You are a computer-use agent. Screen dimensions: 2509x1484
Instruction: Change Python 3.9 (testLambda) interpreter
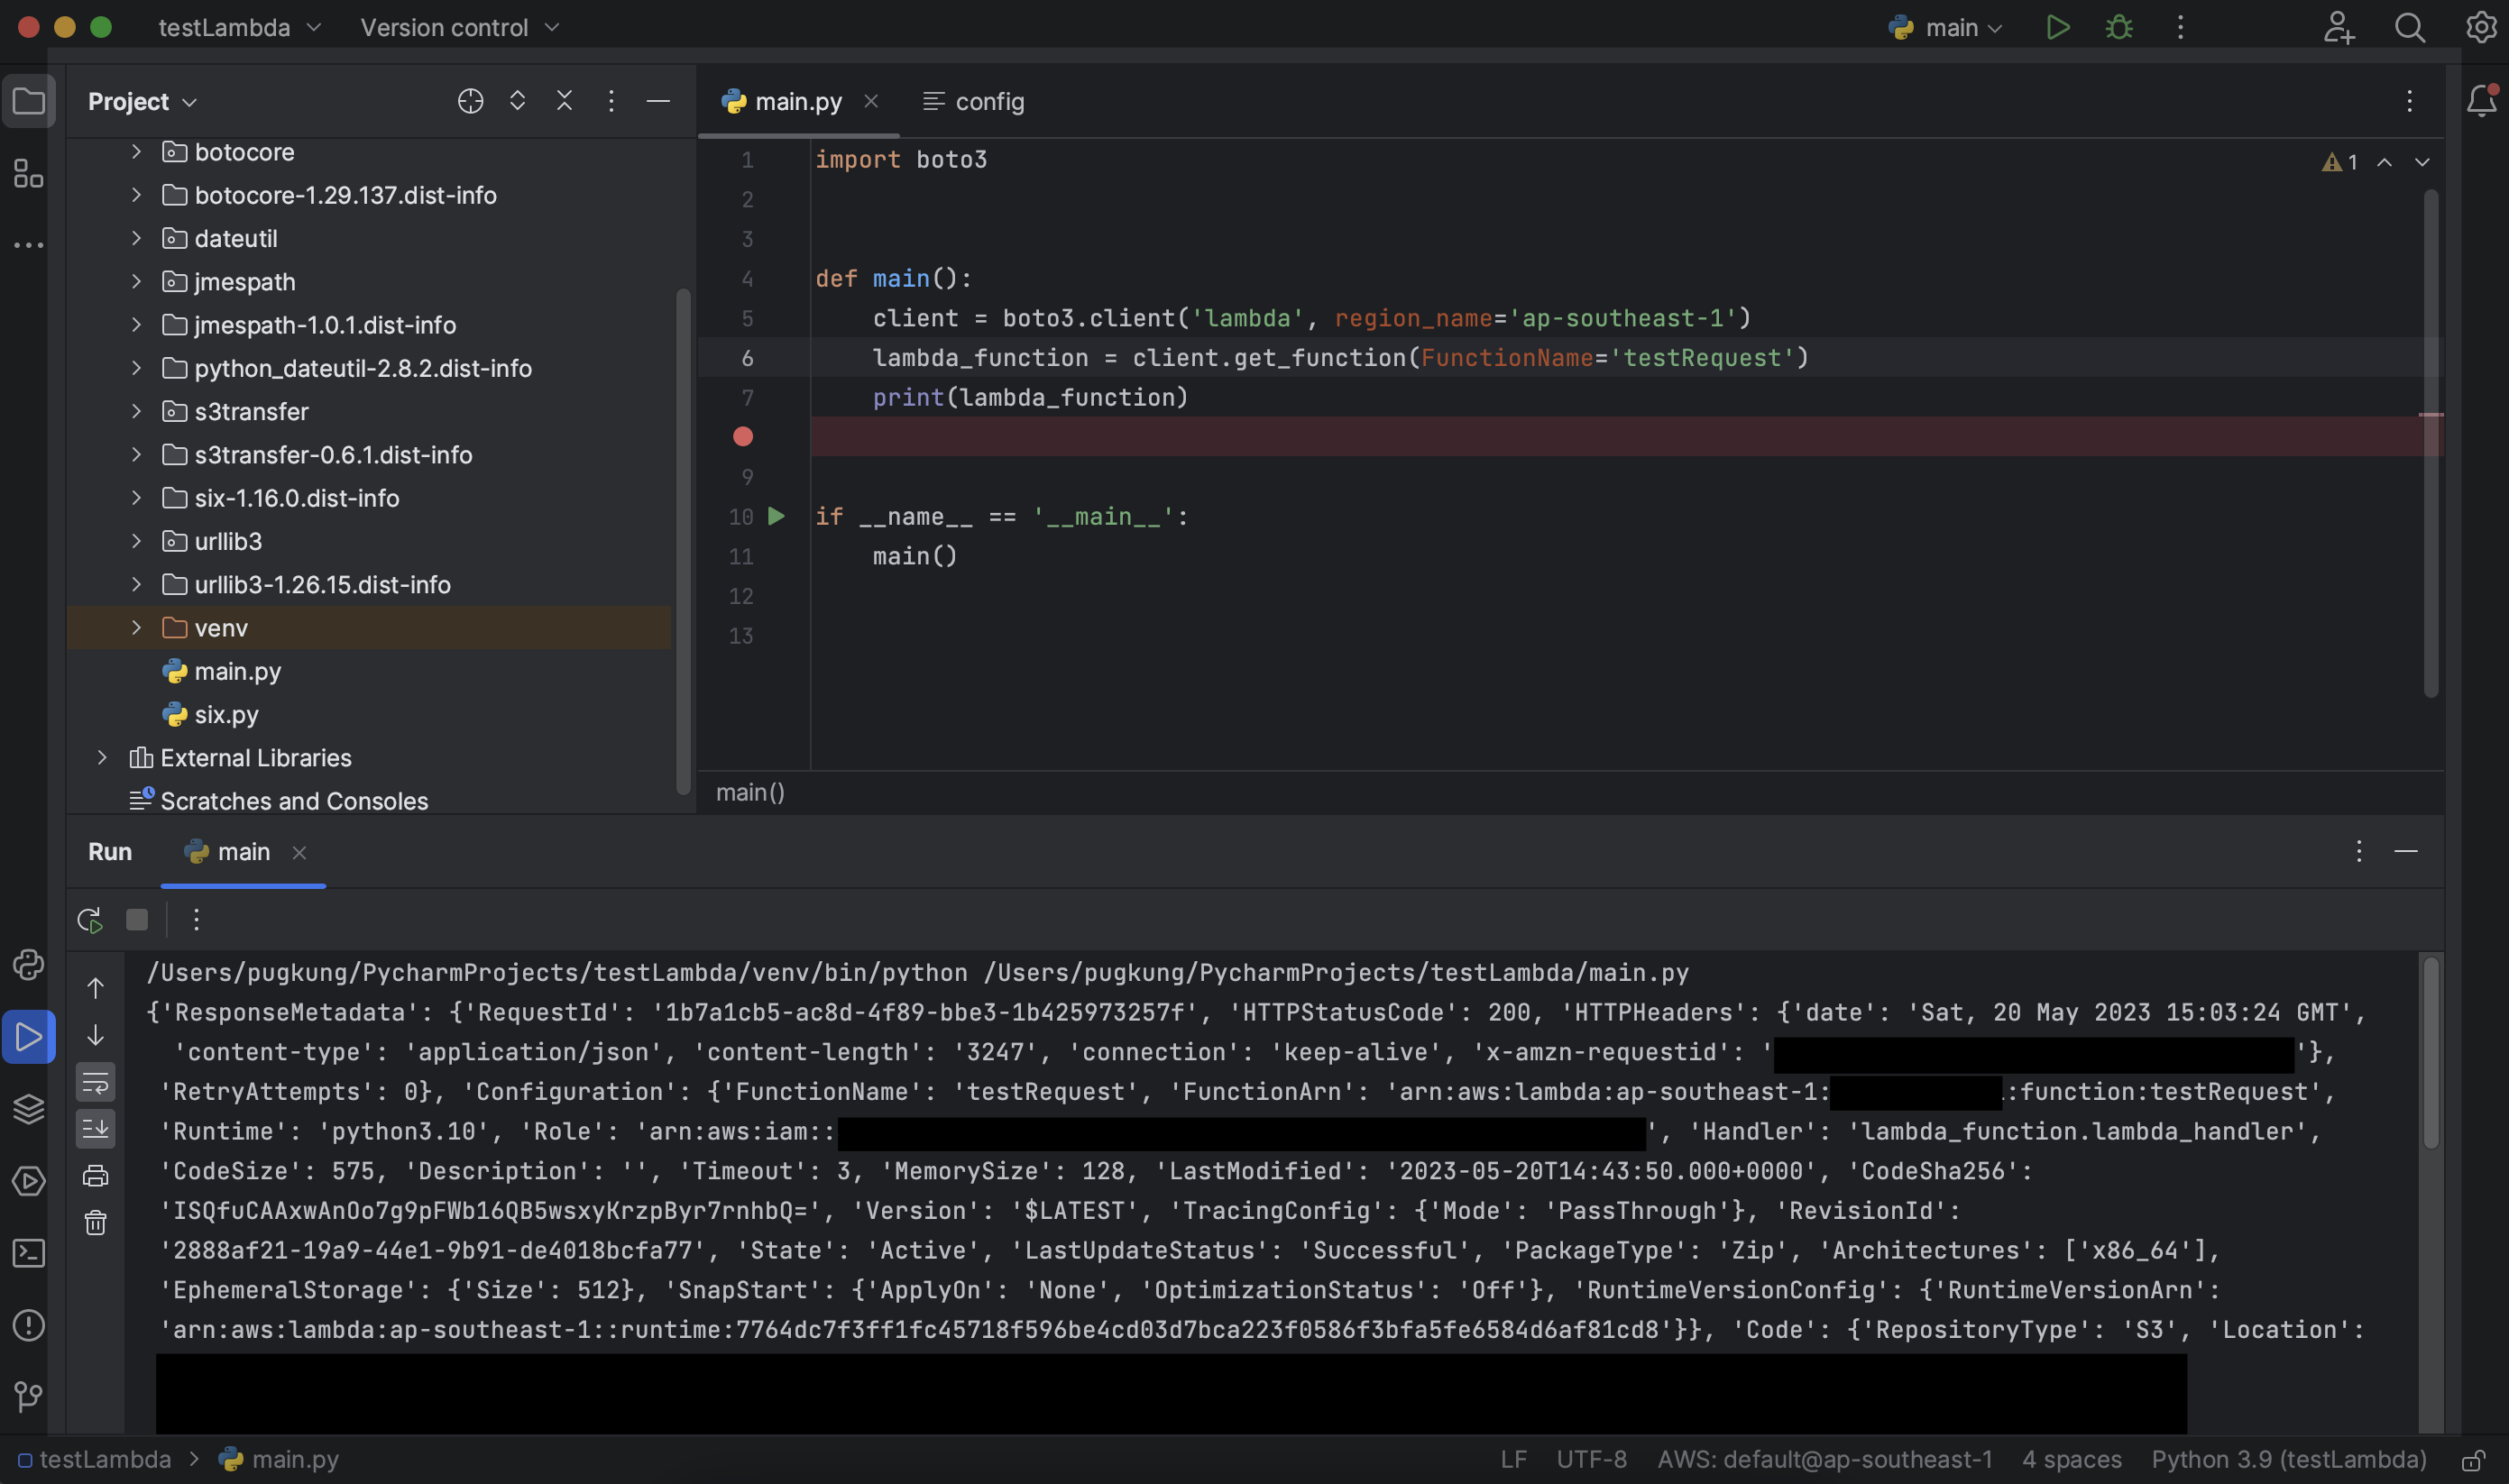(2289, 1459)
